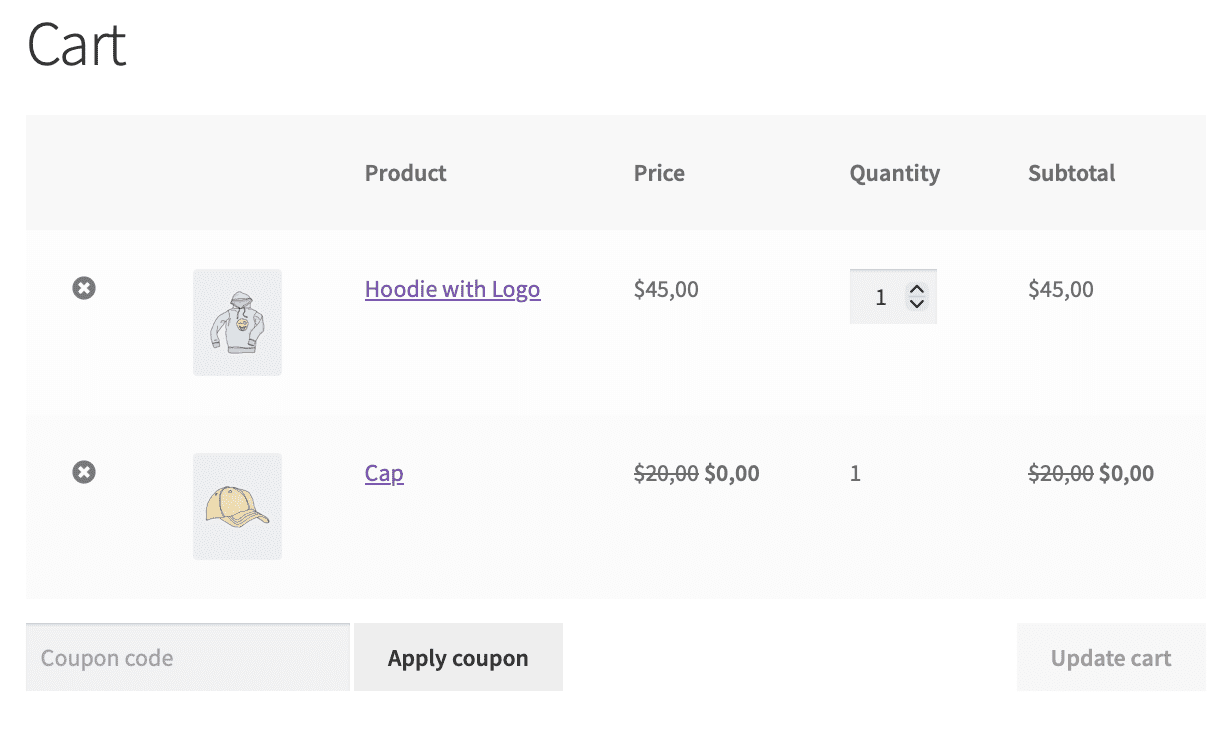Click the Hoodie with Logo product thumbnail

237,321
